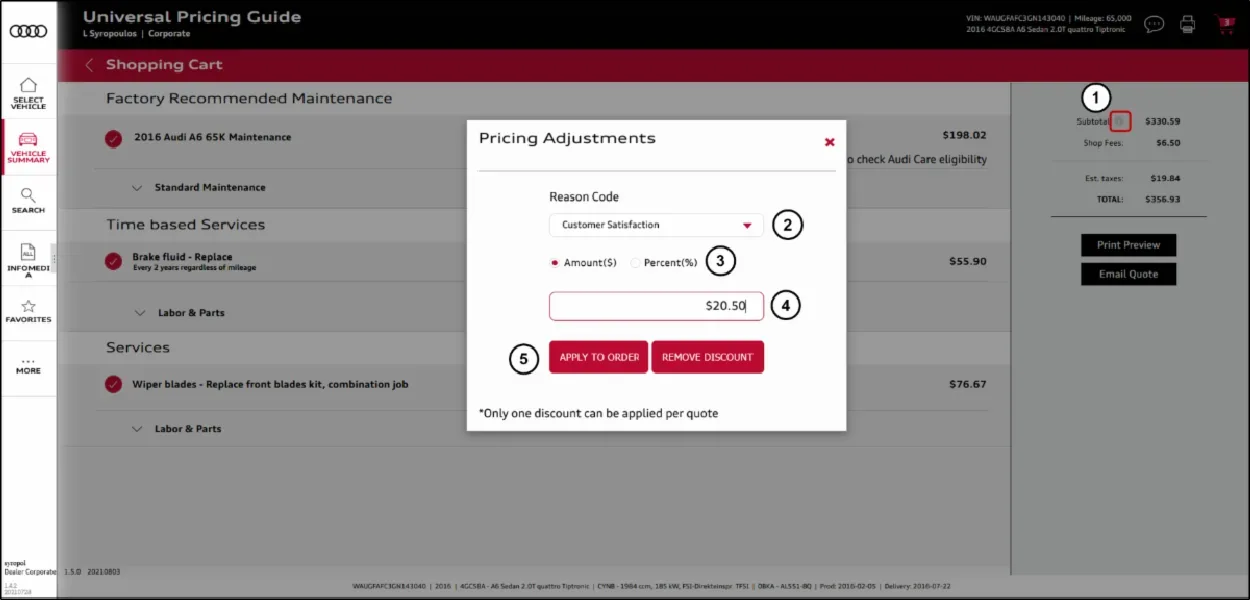Open the chat bubble icon in header
This screenshot has width=1250, height=600.
click(1154, 24)
